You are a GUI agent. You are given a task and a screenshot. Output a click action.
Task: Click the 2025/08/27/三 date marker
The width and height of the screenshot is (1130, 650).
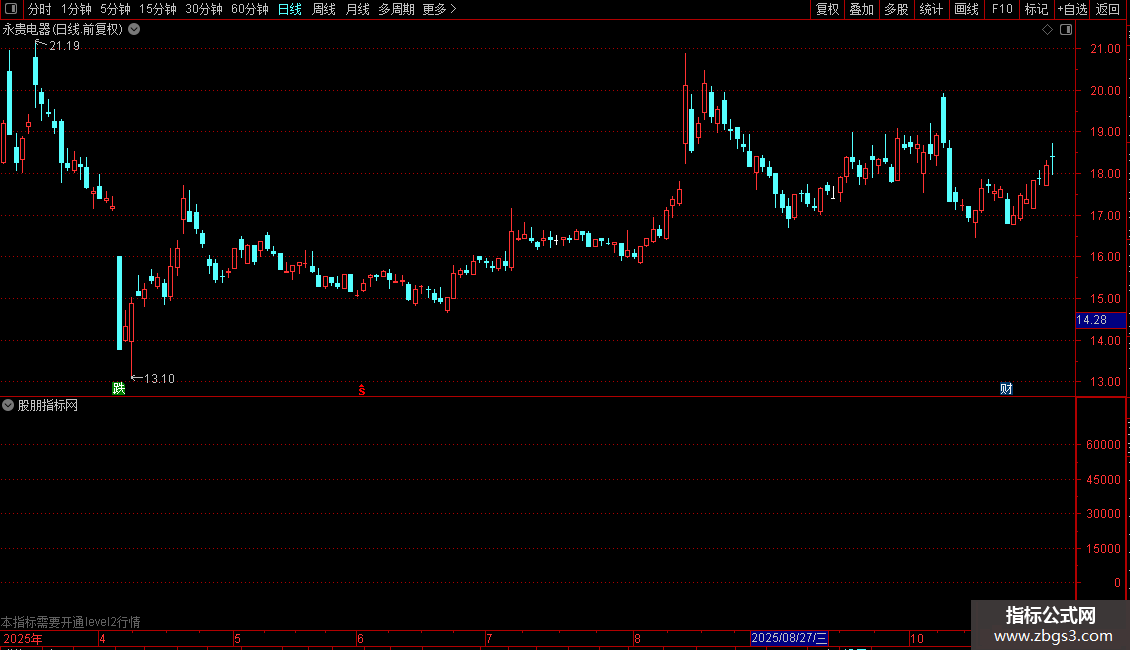(x=788, y=638)
